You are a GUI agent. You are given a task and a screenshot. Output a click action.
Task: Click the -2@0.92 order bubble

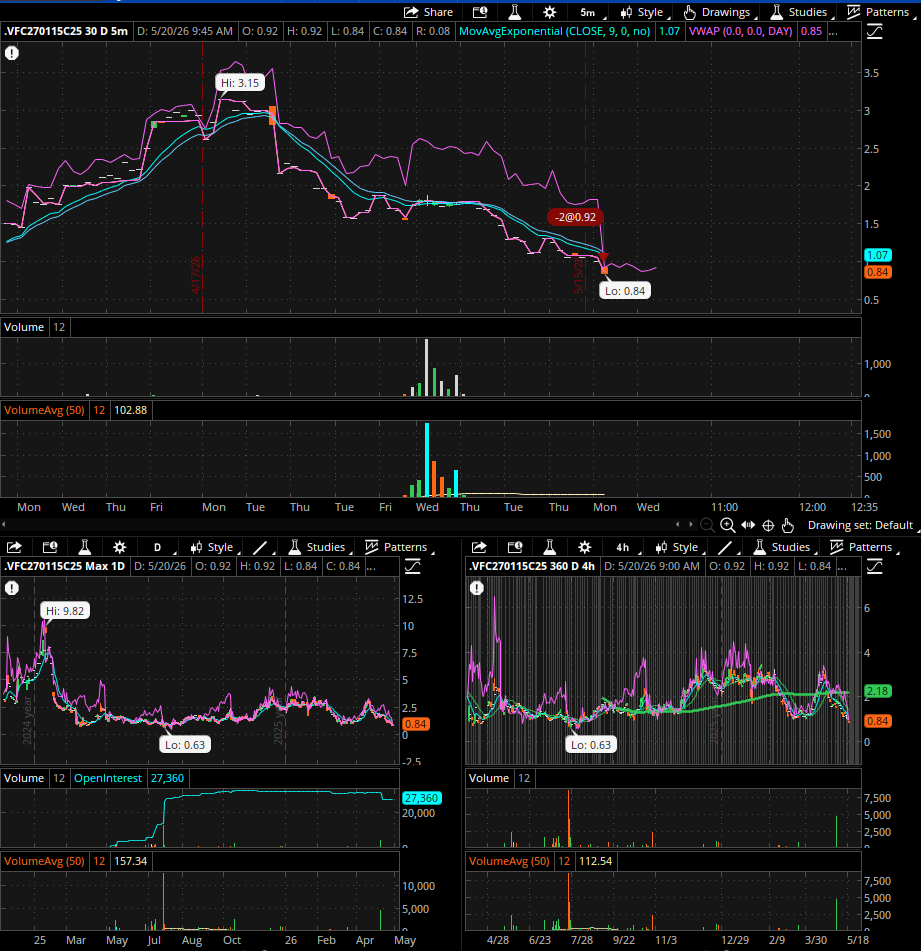[575, 217]
